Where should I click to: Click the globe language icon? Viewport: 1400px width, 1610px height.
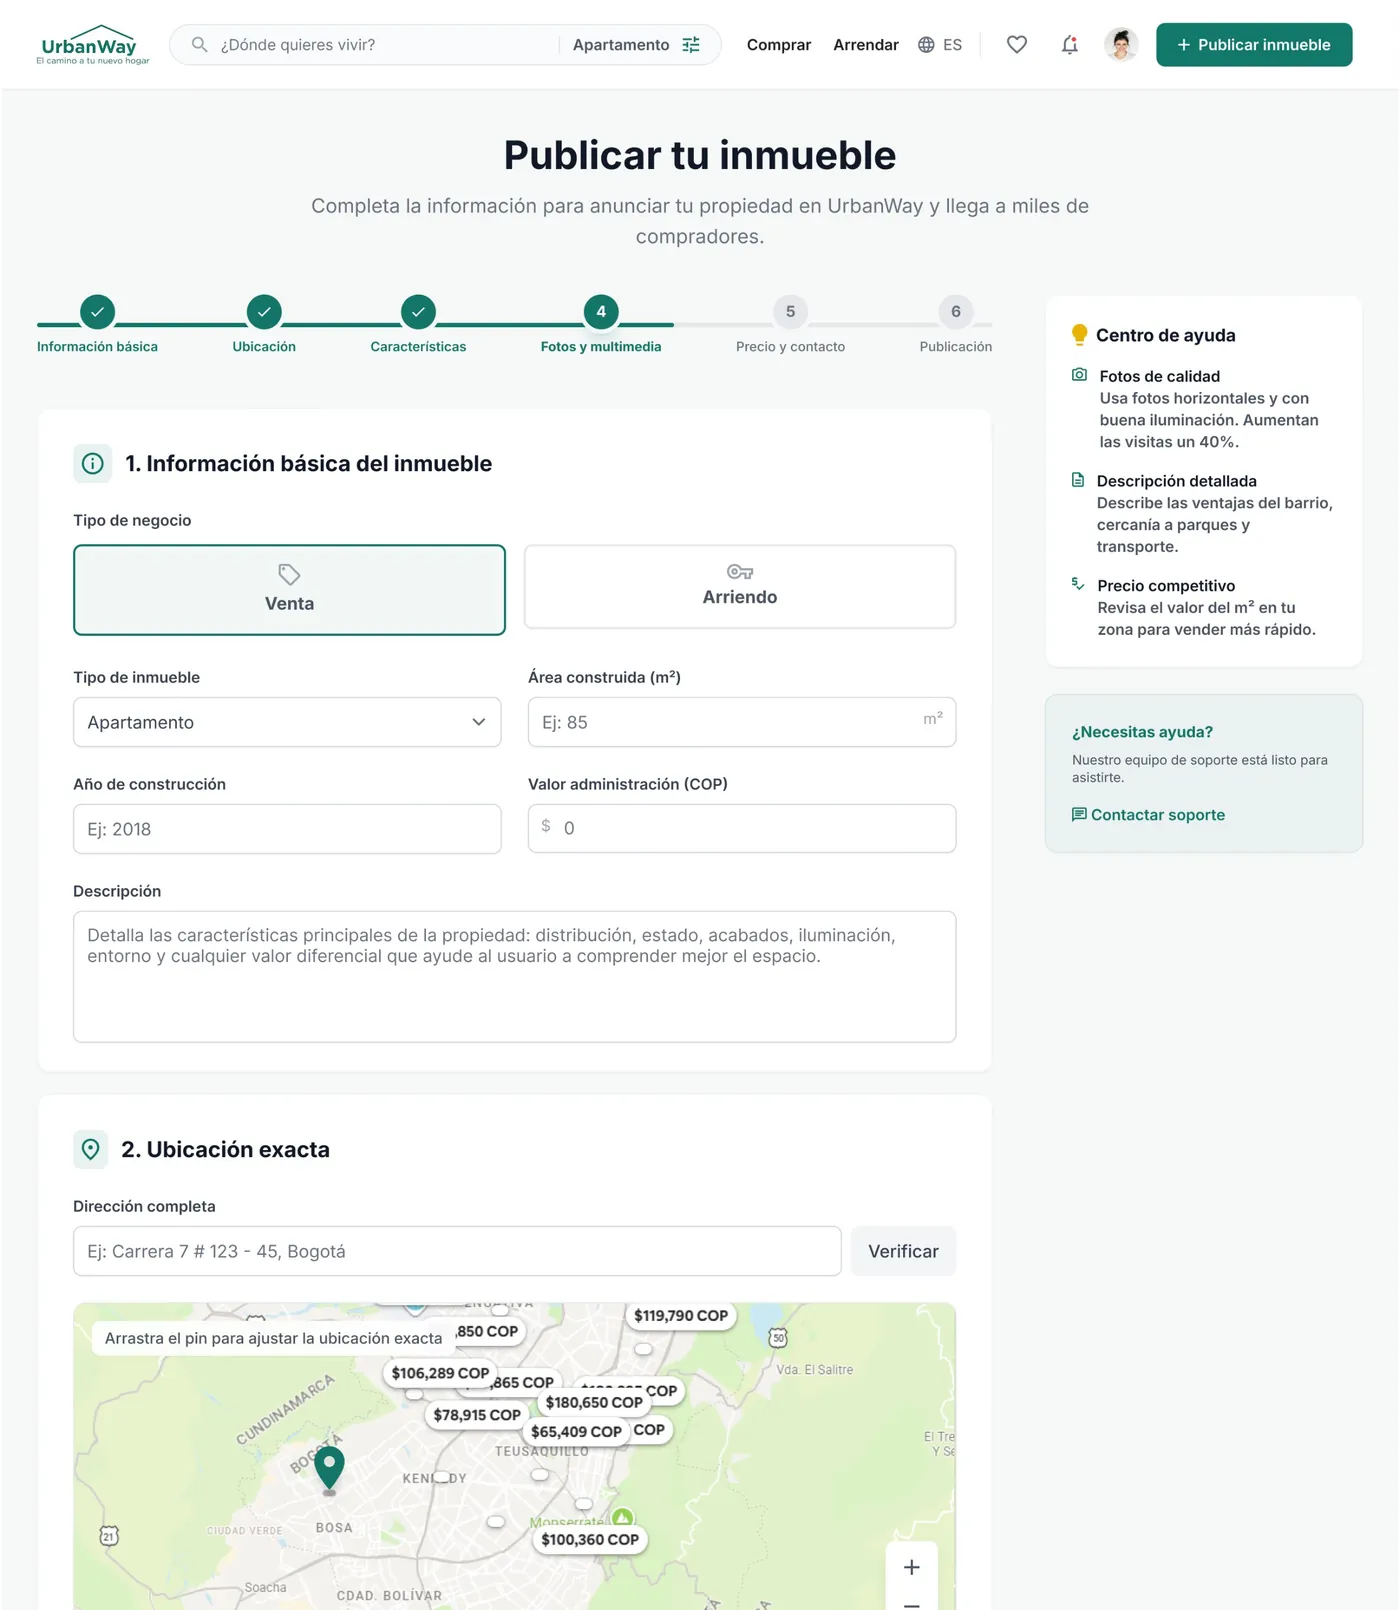click(x=926, y=45)
